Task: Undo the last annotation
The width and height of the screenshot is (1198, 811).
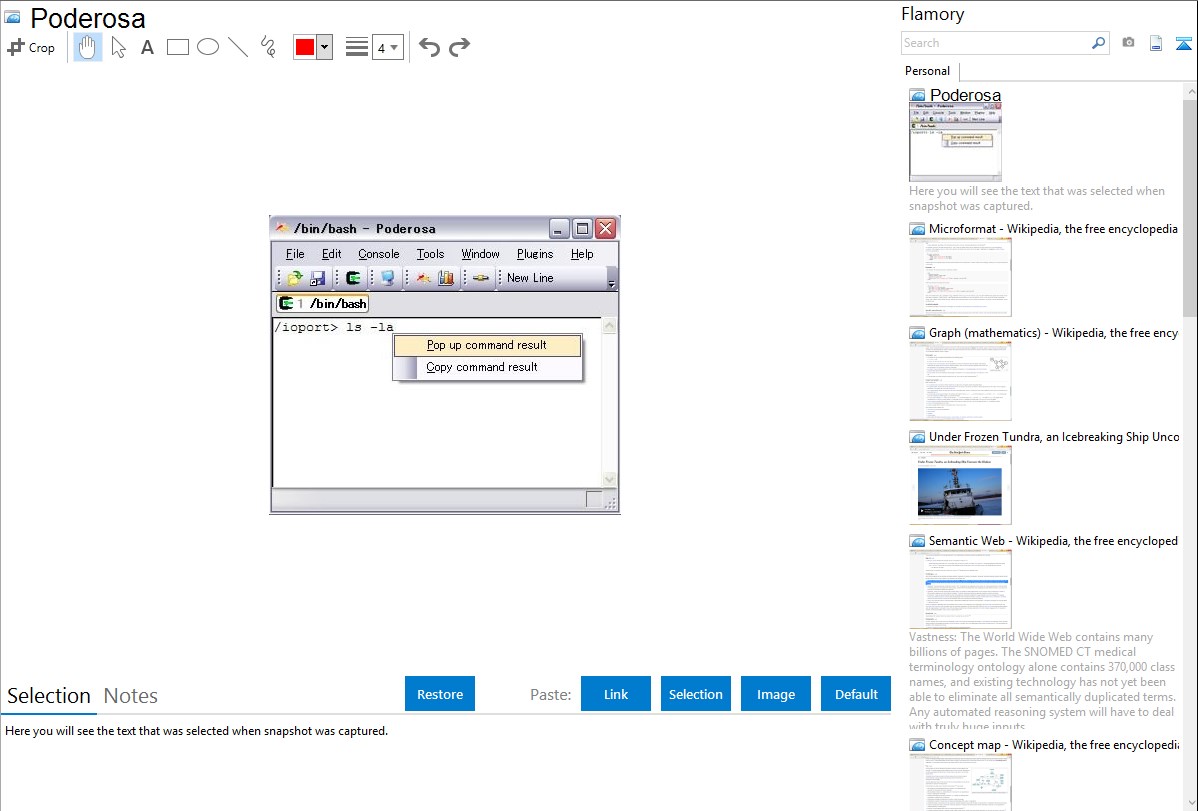Action: [429, 47]
